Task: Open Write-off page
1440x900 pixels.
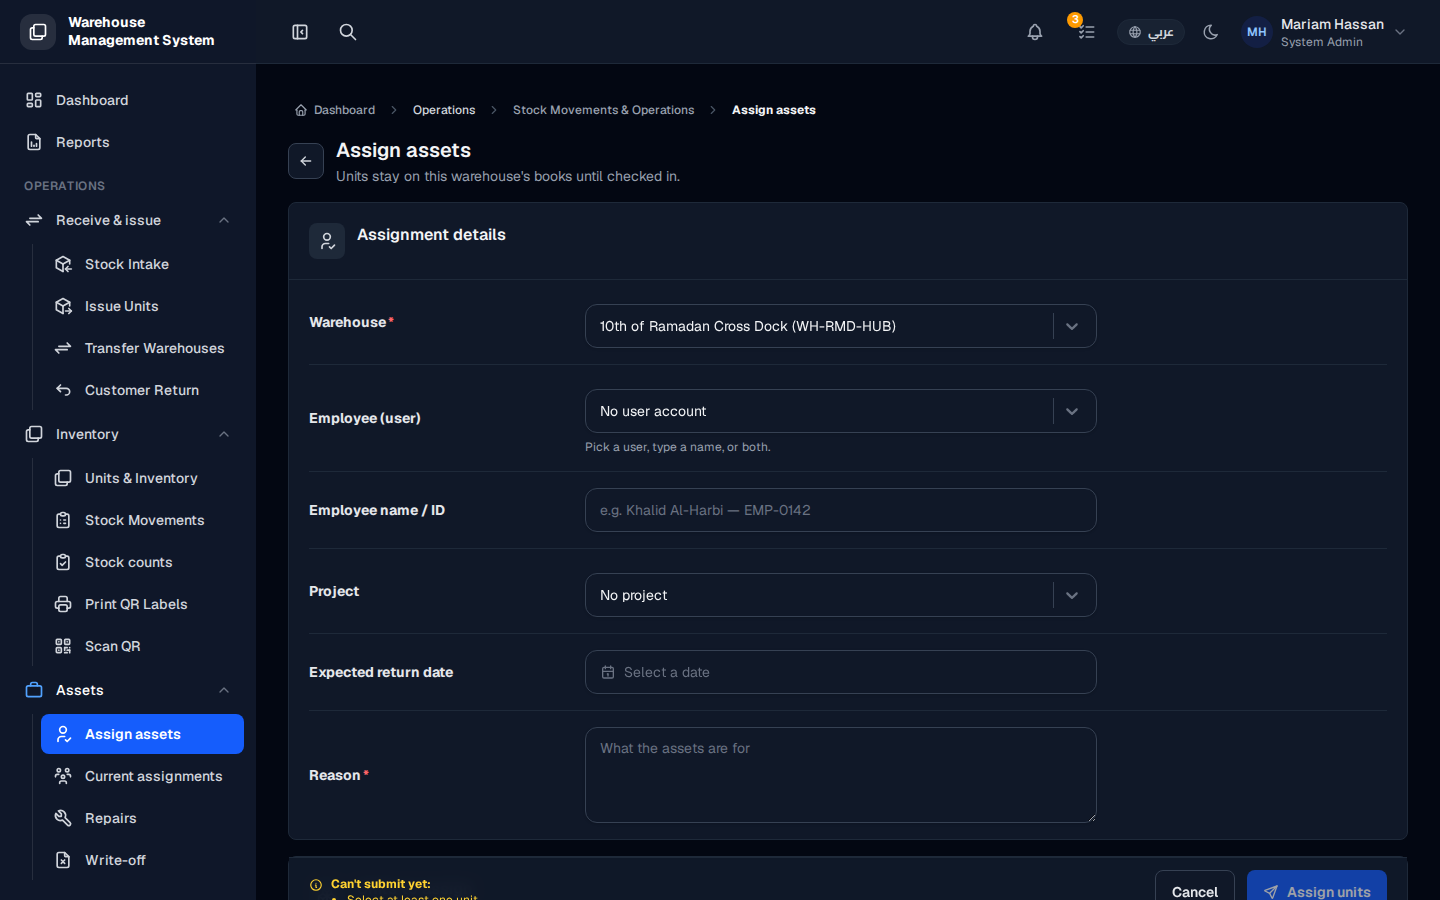Action: click(142, 860)
